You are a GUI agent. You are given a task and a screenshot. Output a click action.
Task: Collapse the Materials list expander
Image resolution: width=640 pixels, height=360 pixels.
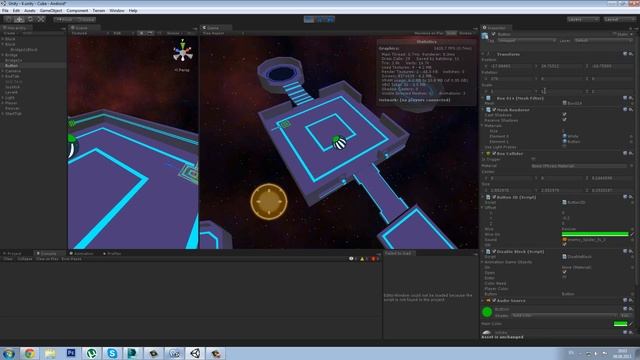click(482, 126)
